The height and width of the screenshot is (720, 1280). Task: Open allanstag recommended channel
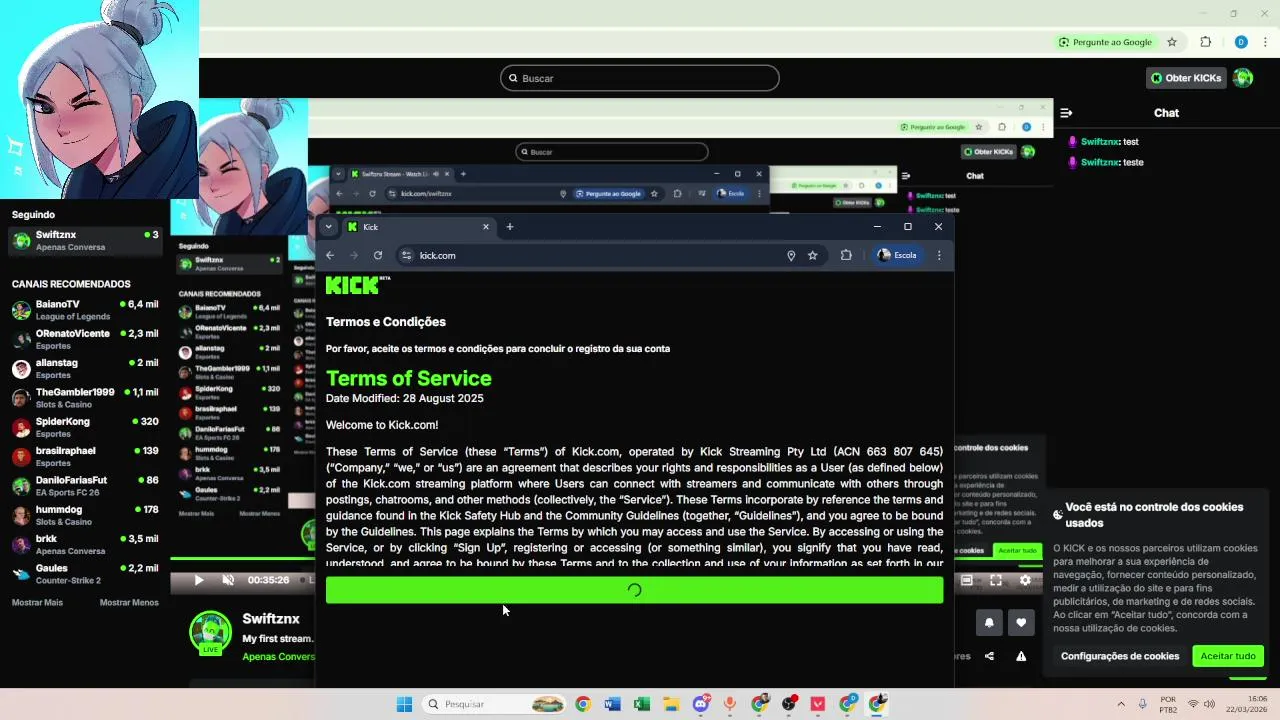(x=84, y=369)
